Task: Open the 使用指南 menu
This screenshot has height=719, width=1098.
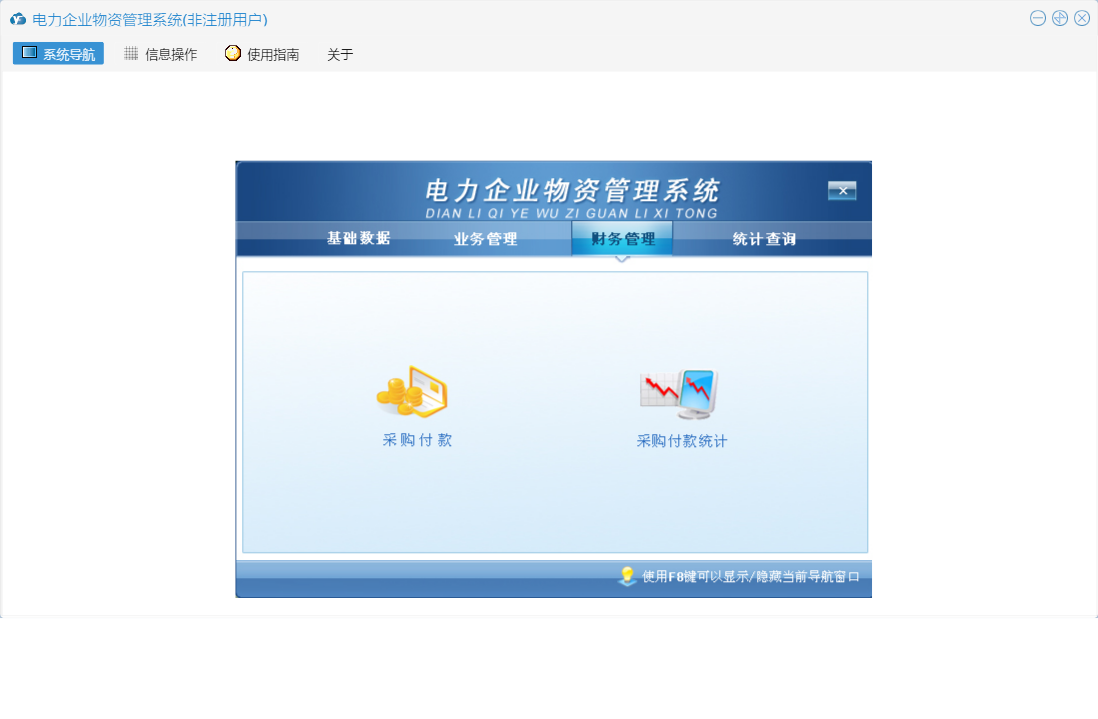Action: click(262, 54)
